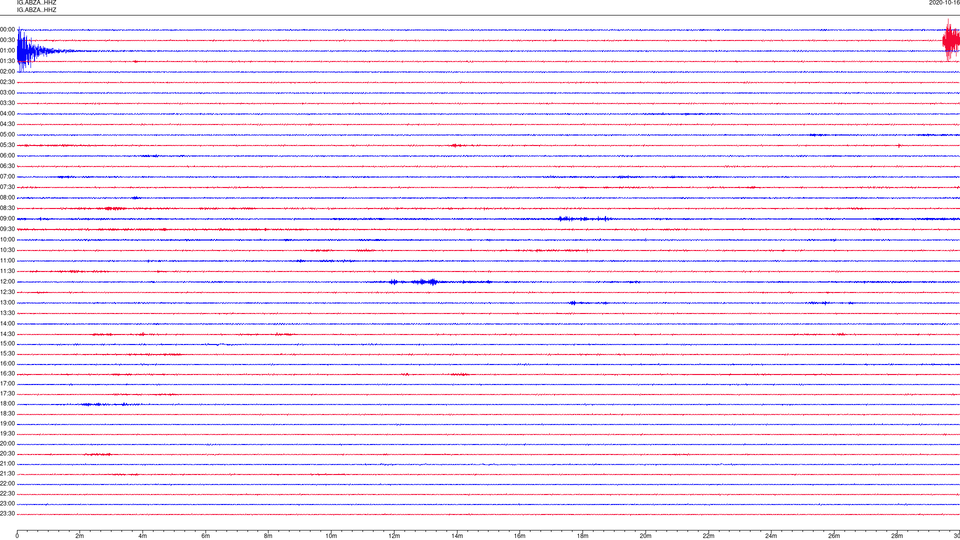Select the 04:00 row label

pyautogui.click(x=7, y=114)
